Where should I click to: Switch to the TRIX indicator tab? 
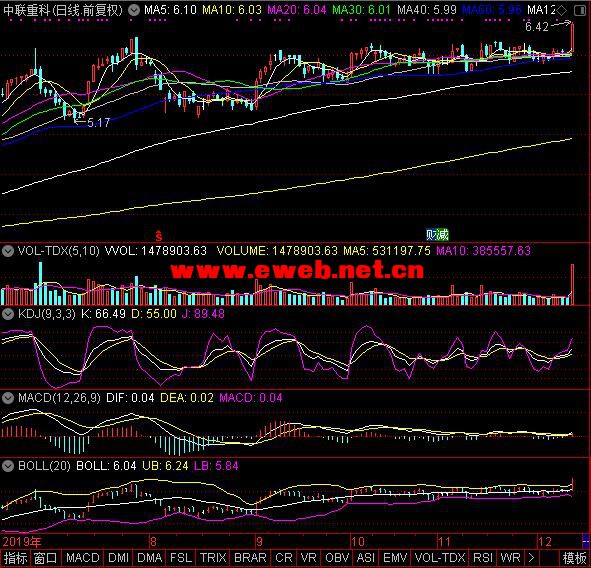(x=213, y=558)
